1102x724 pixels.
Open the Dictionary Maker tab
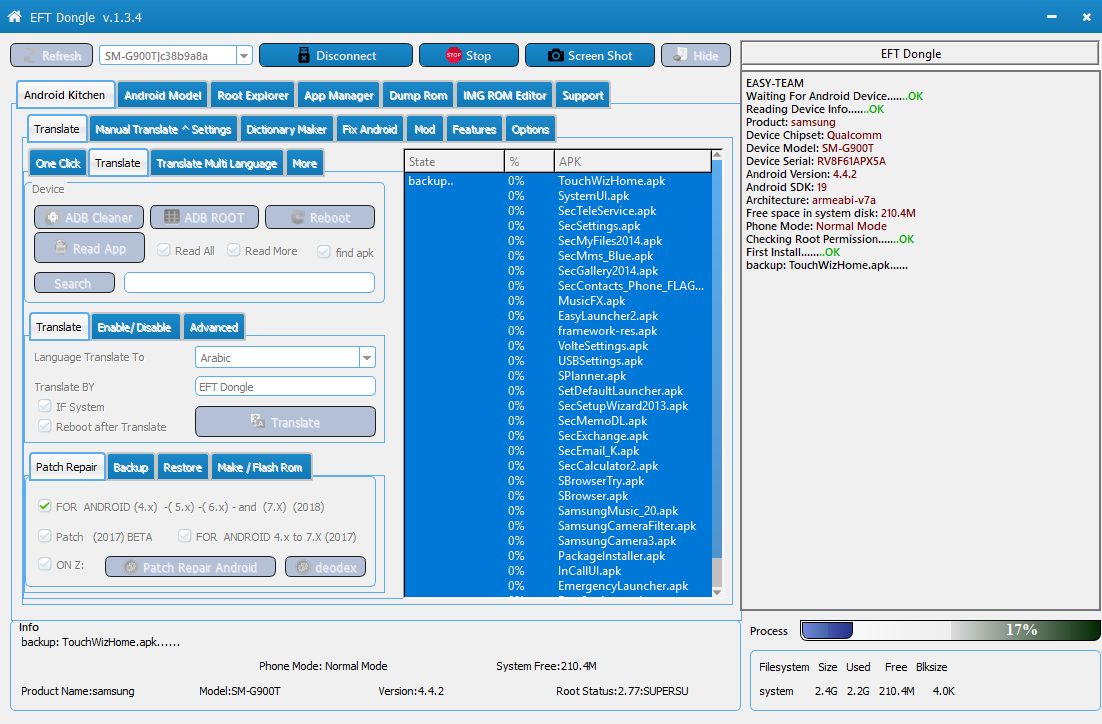tap(286, 129)
